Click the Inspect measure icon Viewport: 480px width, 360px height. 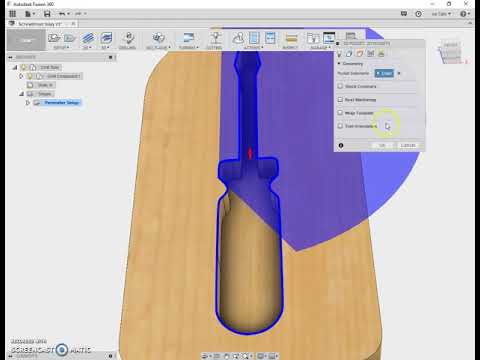click(x=291, y=39)
